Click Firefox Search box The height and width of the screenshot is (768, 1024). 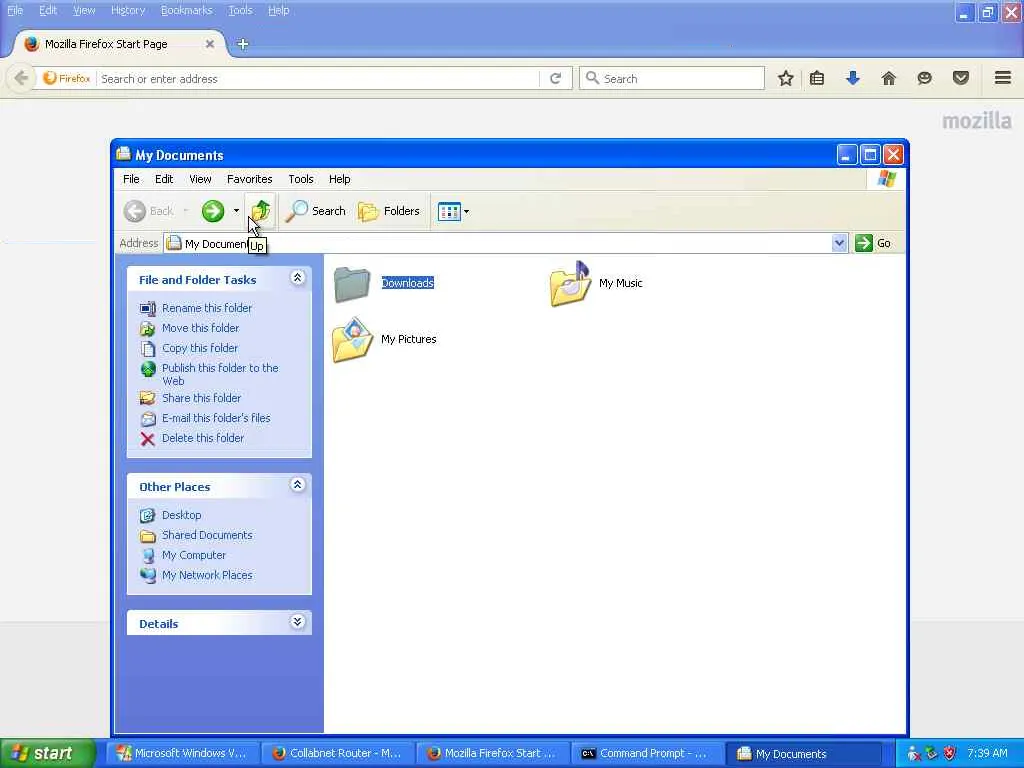(672, 78)
